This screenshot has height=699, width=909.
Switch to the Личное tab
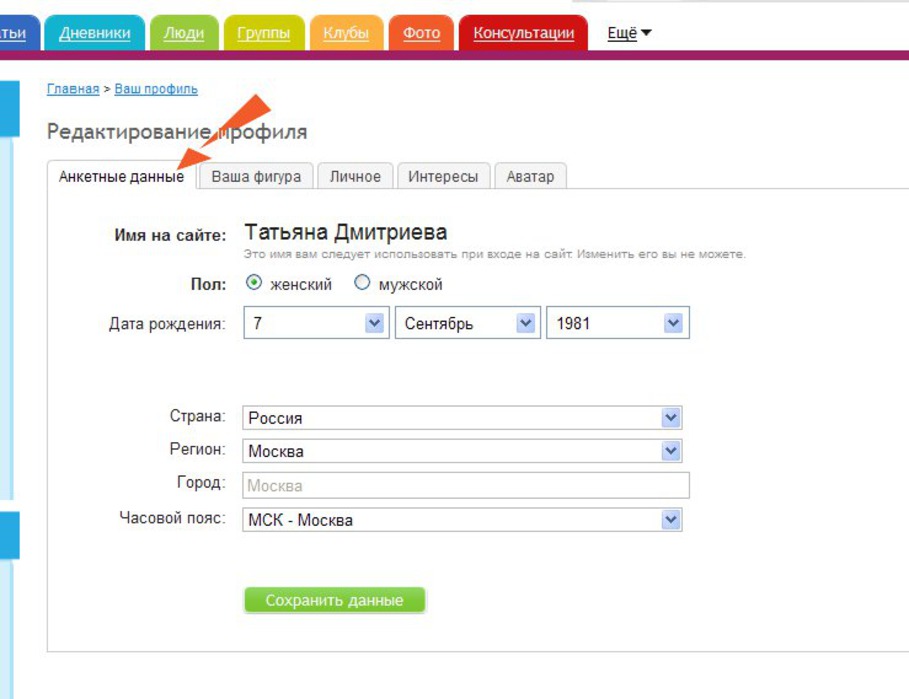tap(355, 177)
